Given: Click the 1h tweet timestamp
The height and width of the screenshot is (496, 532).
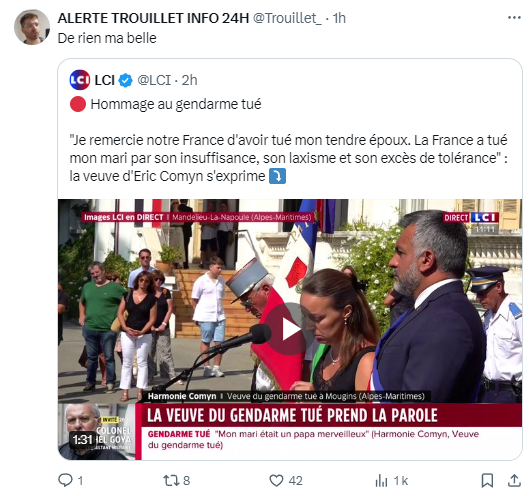Looking at the screenshot, I should click(339, 18).
